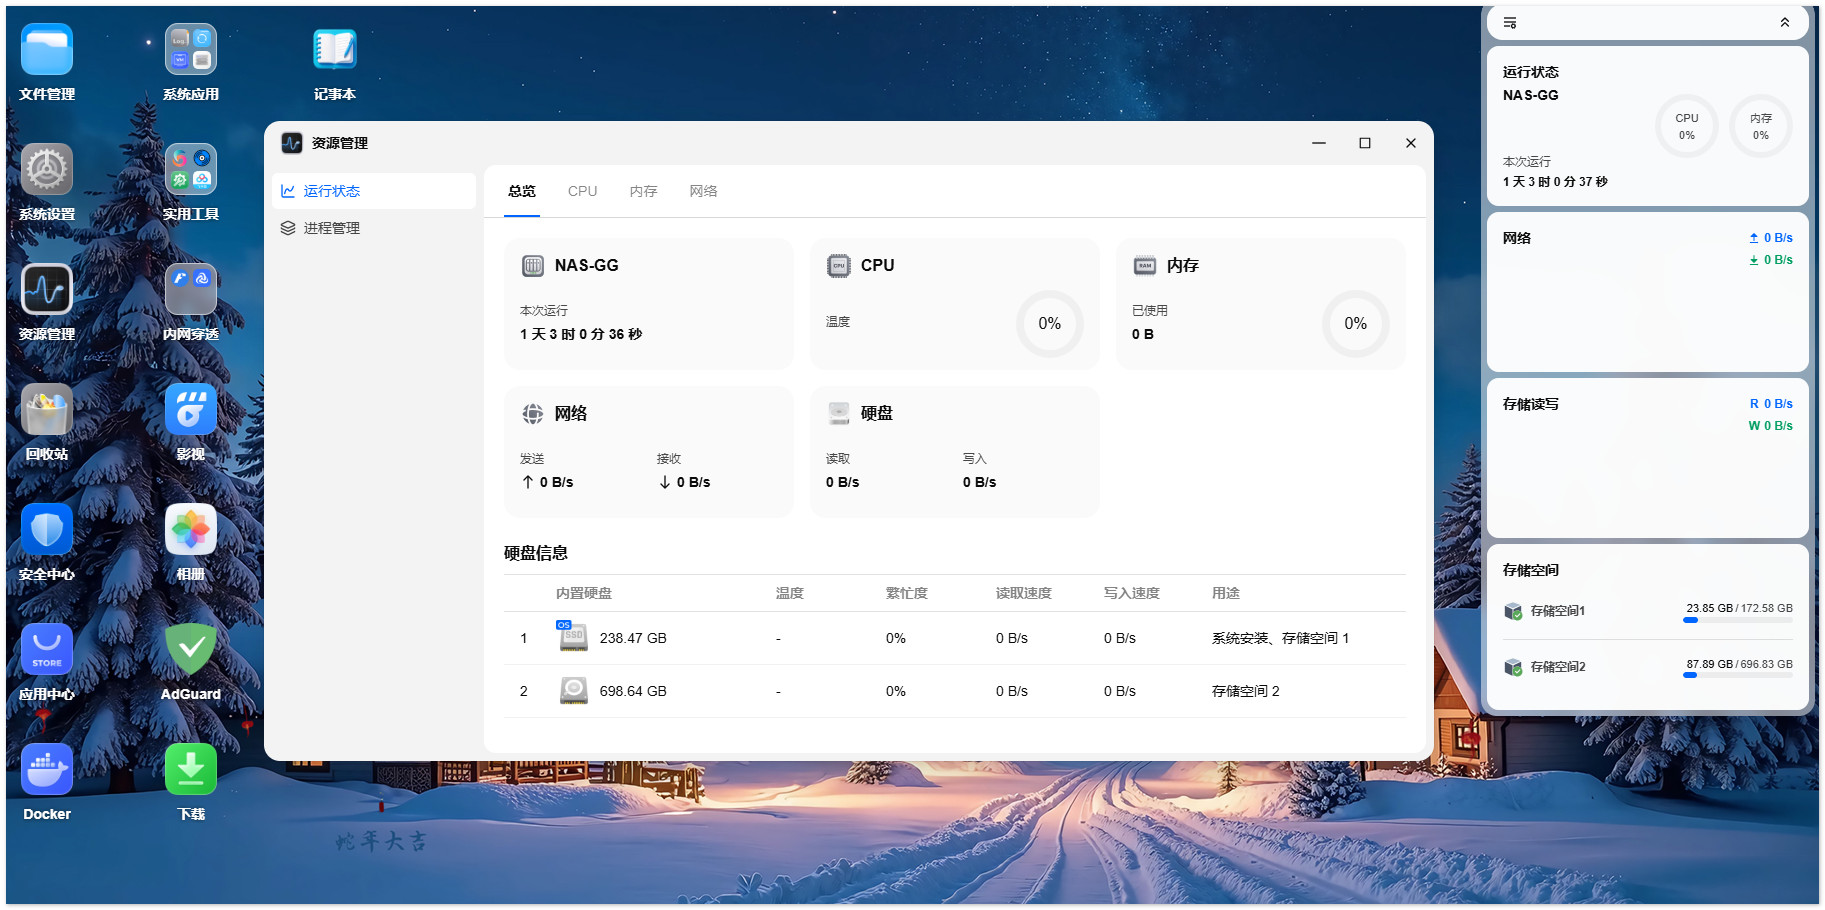The height and width of the screenshot is (910, 1825).
Task: Click 'W 0 B/s' in 存储读写 widget
Action: click(x=1771, y=426)
